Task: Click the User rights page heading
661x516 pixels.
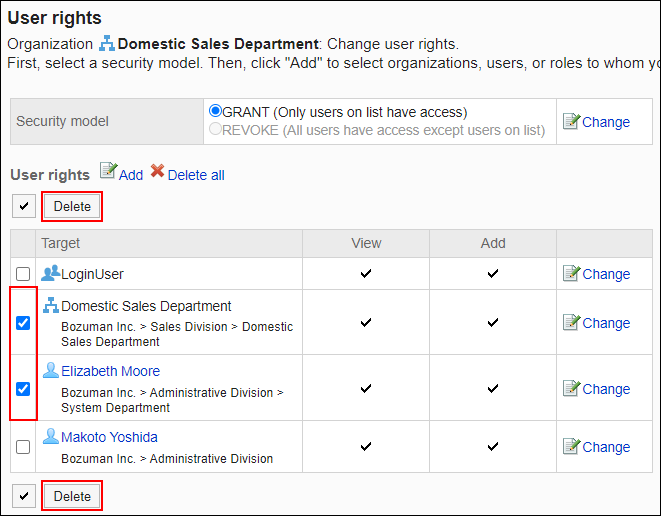Action: [x=54, y=18]
